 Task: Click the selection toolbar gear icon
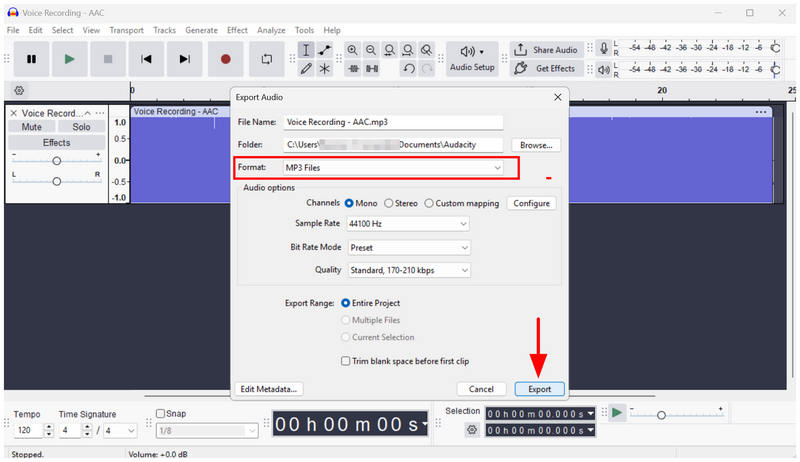472,430
